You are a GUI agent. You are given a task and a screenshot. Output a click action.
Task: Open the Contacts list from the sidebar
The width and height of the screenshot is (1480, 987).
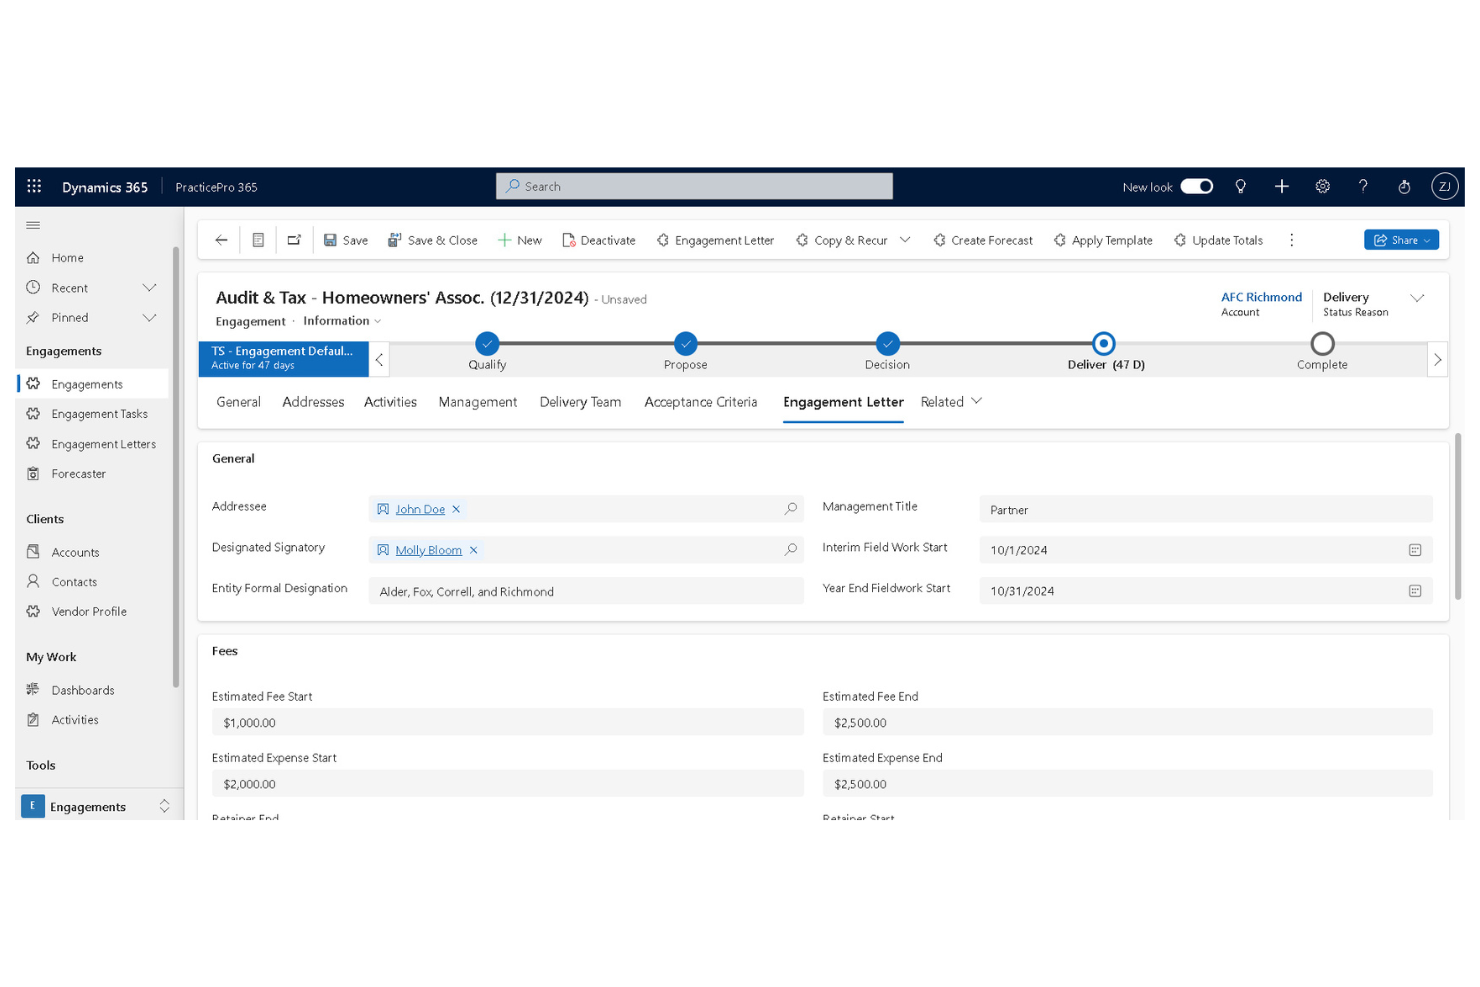click(74, 581)
